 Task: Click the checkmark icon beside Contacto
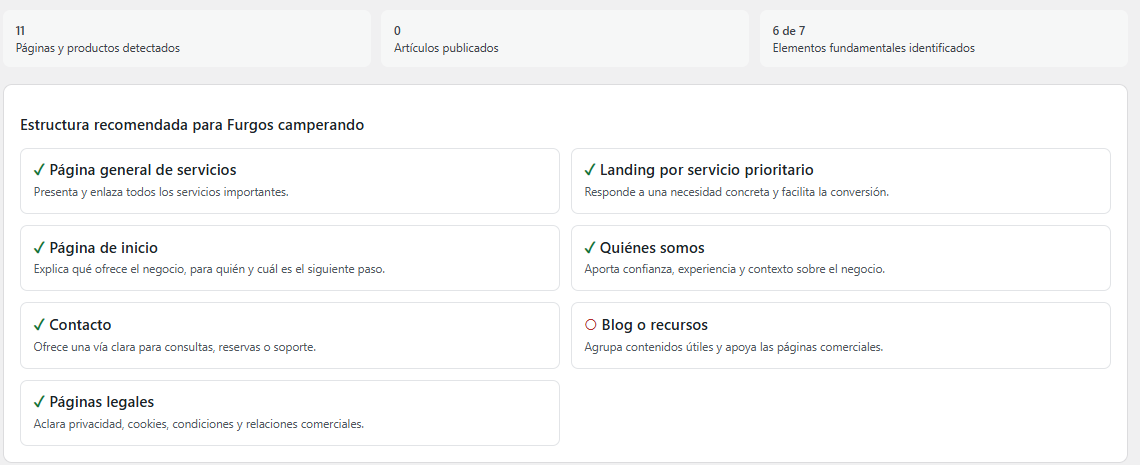pyautogui.click(x=39, y=325)
